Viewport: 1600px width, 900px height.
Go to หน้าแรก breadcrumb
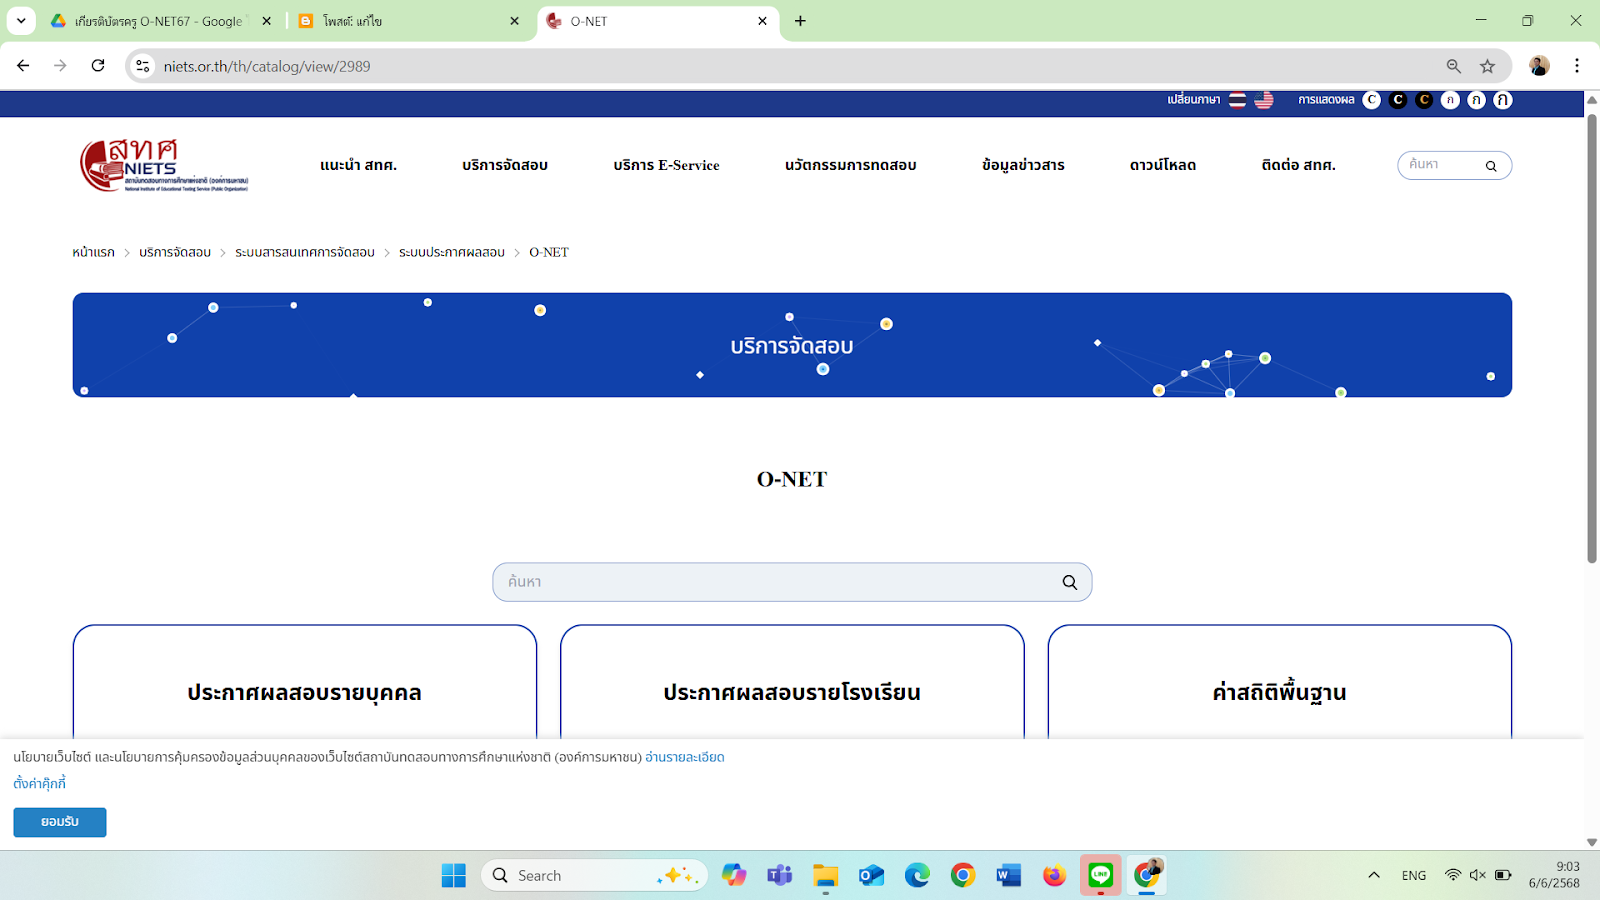(93, 252)
